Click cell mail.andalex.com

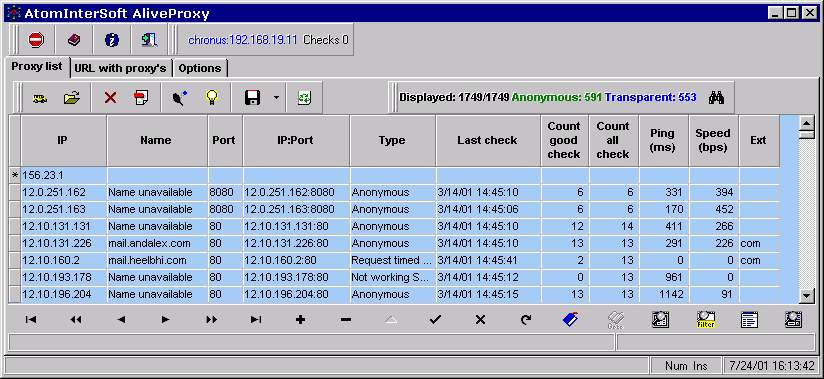point(157,243)
